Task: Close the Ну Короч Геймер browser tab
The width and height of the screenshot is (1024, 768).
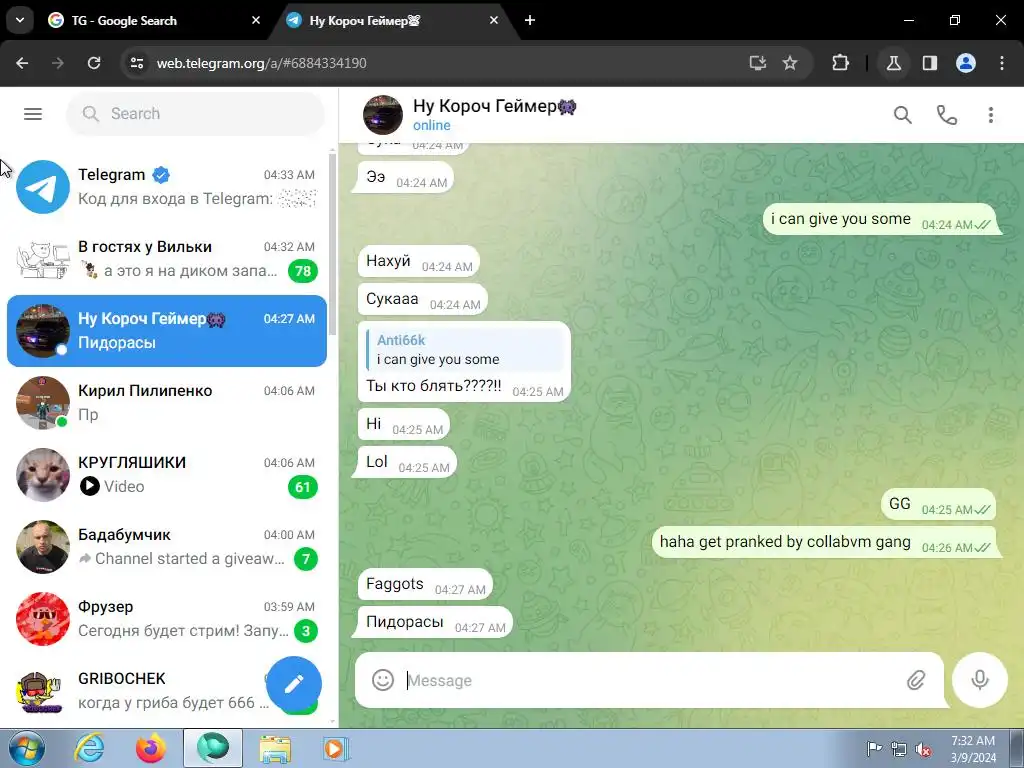Action: 494,20
